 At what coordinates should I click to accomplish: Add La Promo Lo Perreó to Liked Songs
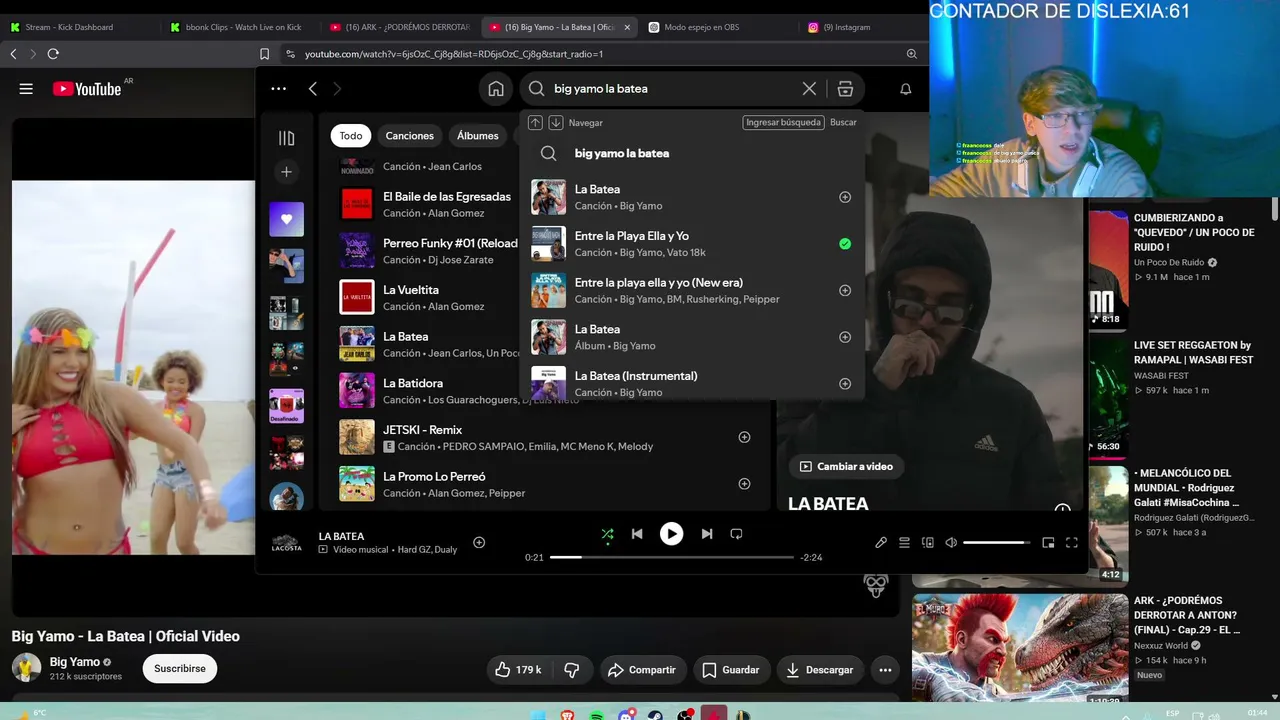[x=744, y=484]
